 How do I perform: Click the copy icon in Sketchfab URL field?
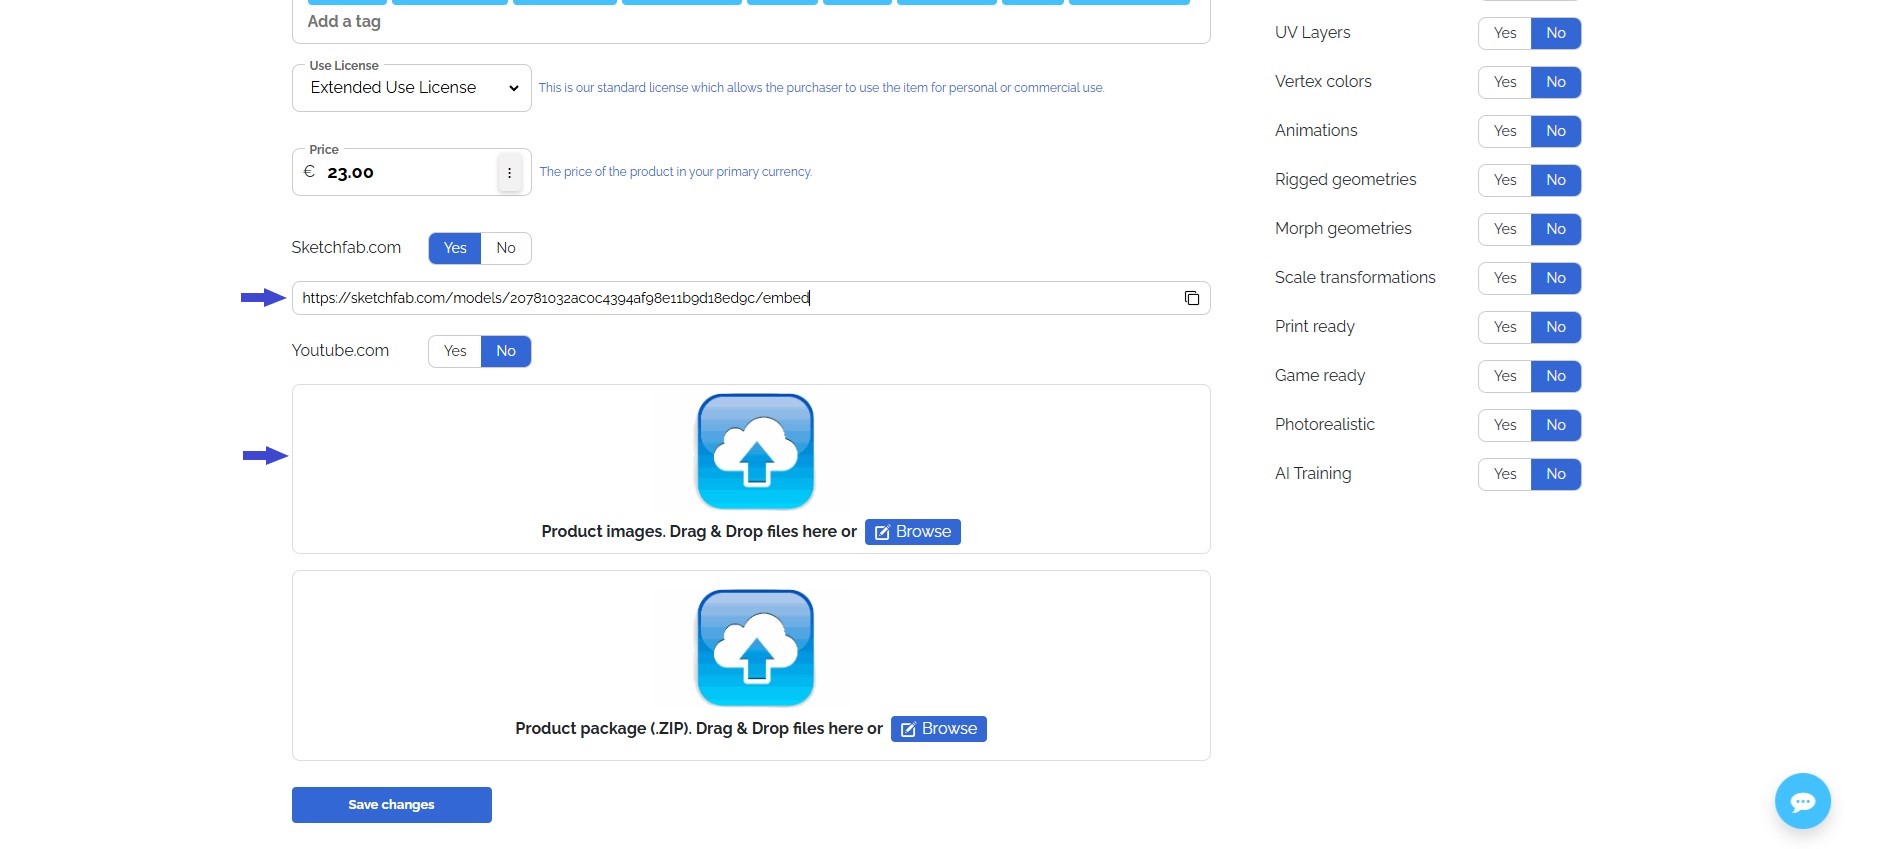pyautogui.click(x=1191, y=298)
